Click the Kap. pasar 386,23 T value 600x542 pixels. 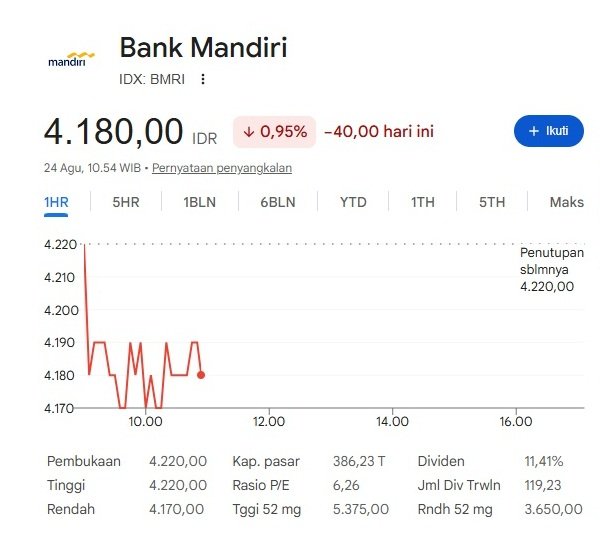359,461
